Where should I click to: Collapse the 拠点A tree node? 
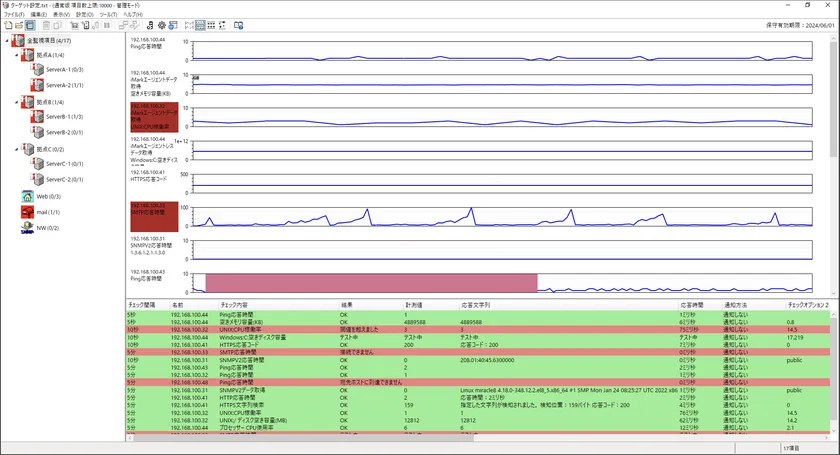coord(17,55)
